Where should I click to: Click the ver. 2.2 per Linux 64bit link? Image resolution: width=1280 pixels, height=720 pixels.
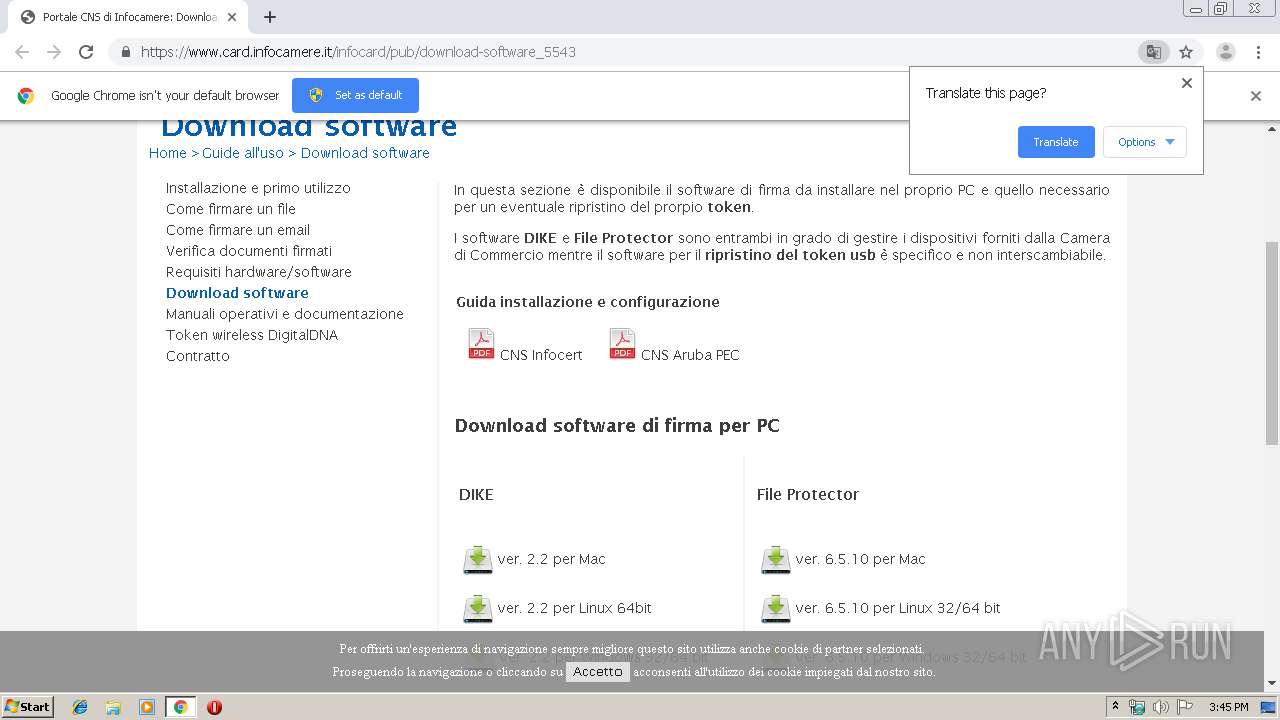pos(574,608)
